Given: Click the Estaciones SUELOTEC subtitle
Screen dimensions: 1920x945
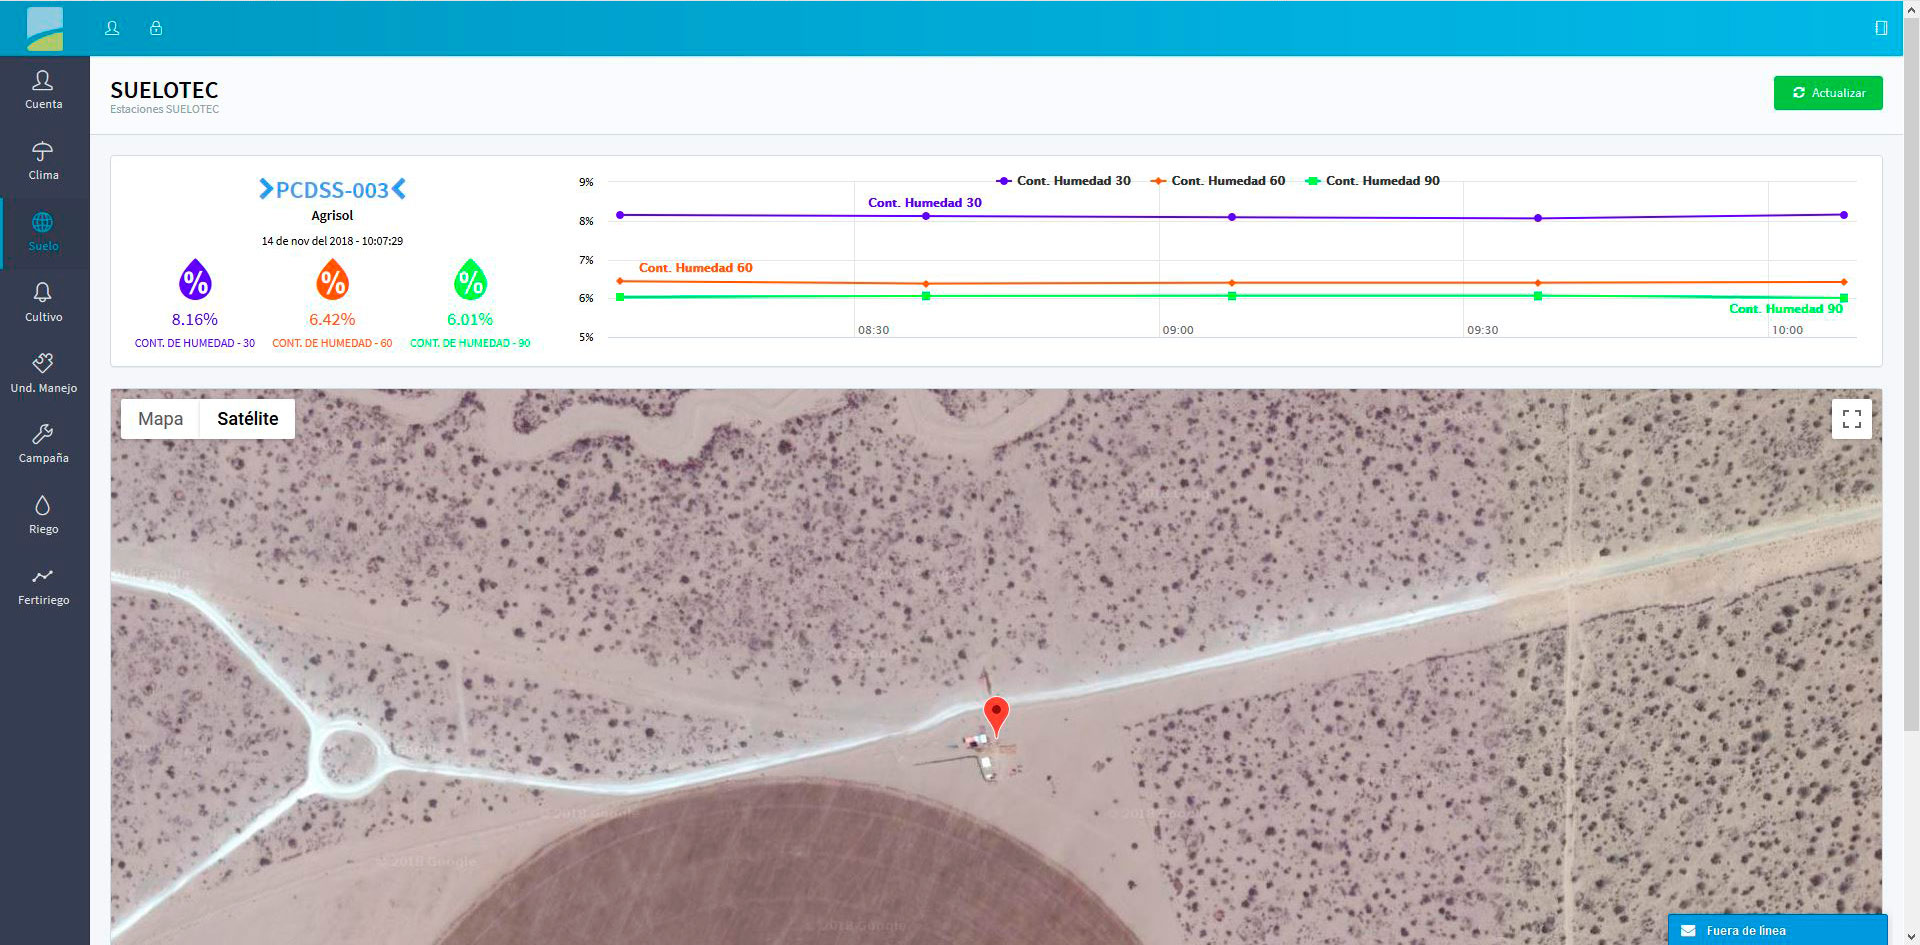Looking at the screenshot, I should click(x=164, y=109).
